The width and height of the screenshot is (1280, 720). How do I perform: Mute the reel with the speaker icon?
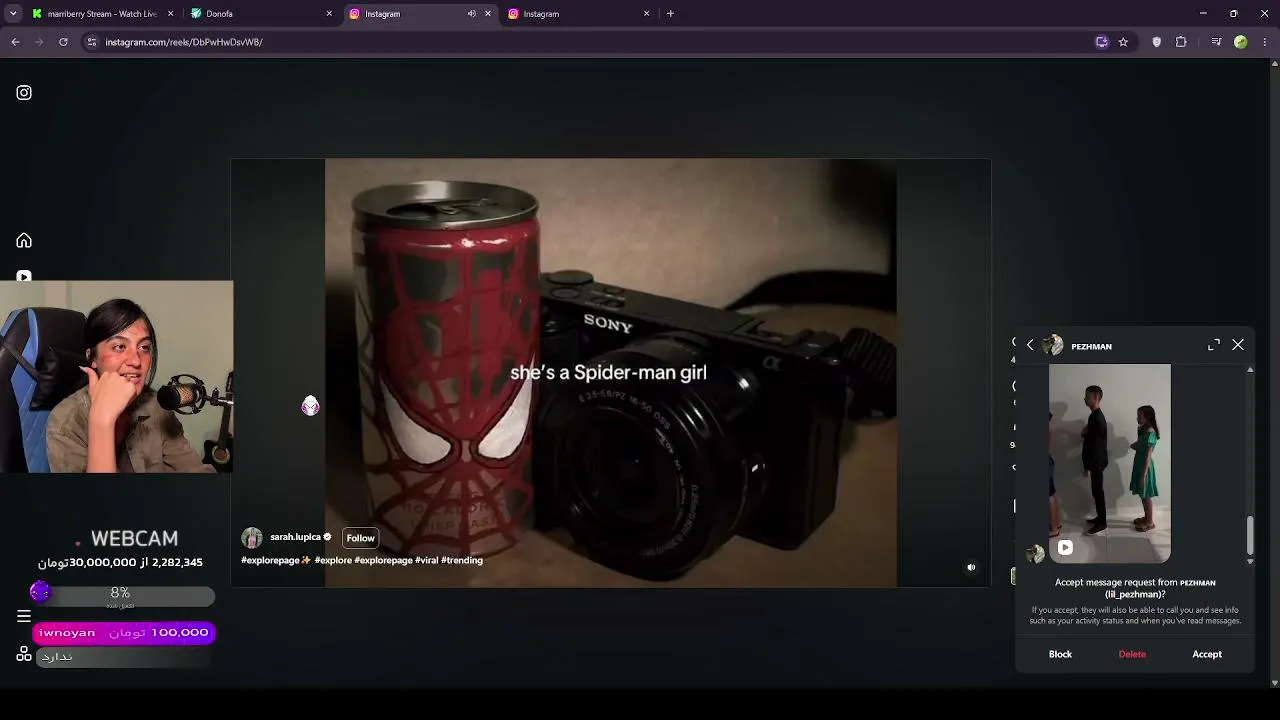pos(971,567)
